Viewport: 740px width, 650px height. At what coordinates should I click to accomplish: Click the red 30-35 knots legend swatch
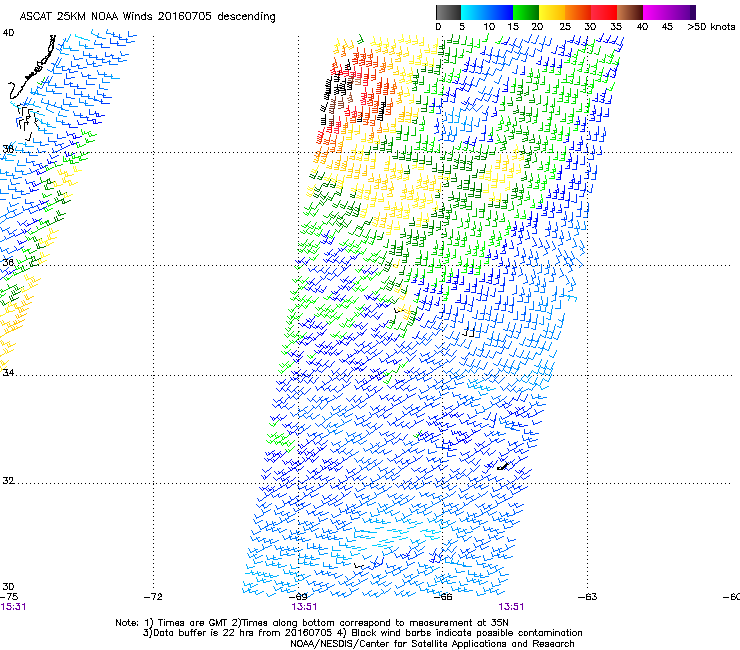604,12
